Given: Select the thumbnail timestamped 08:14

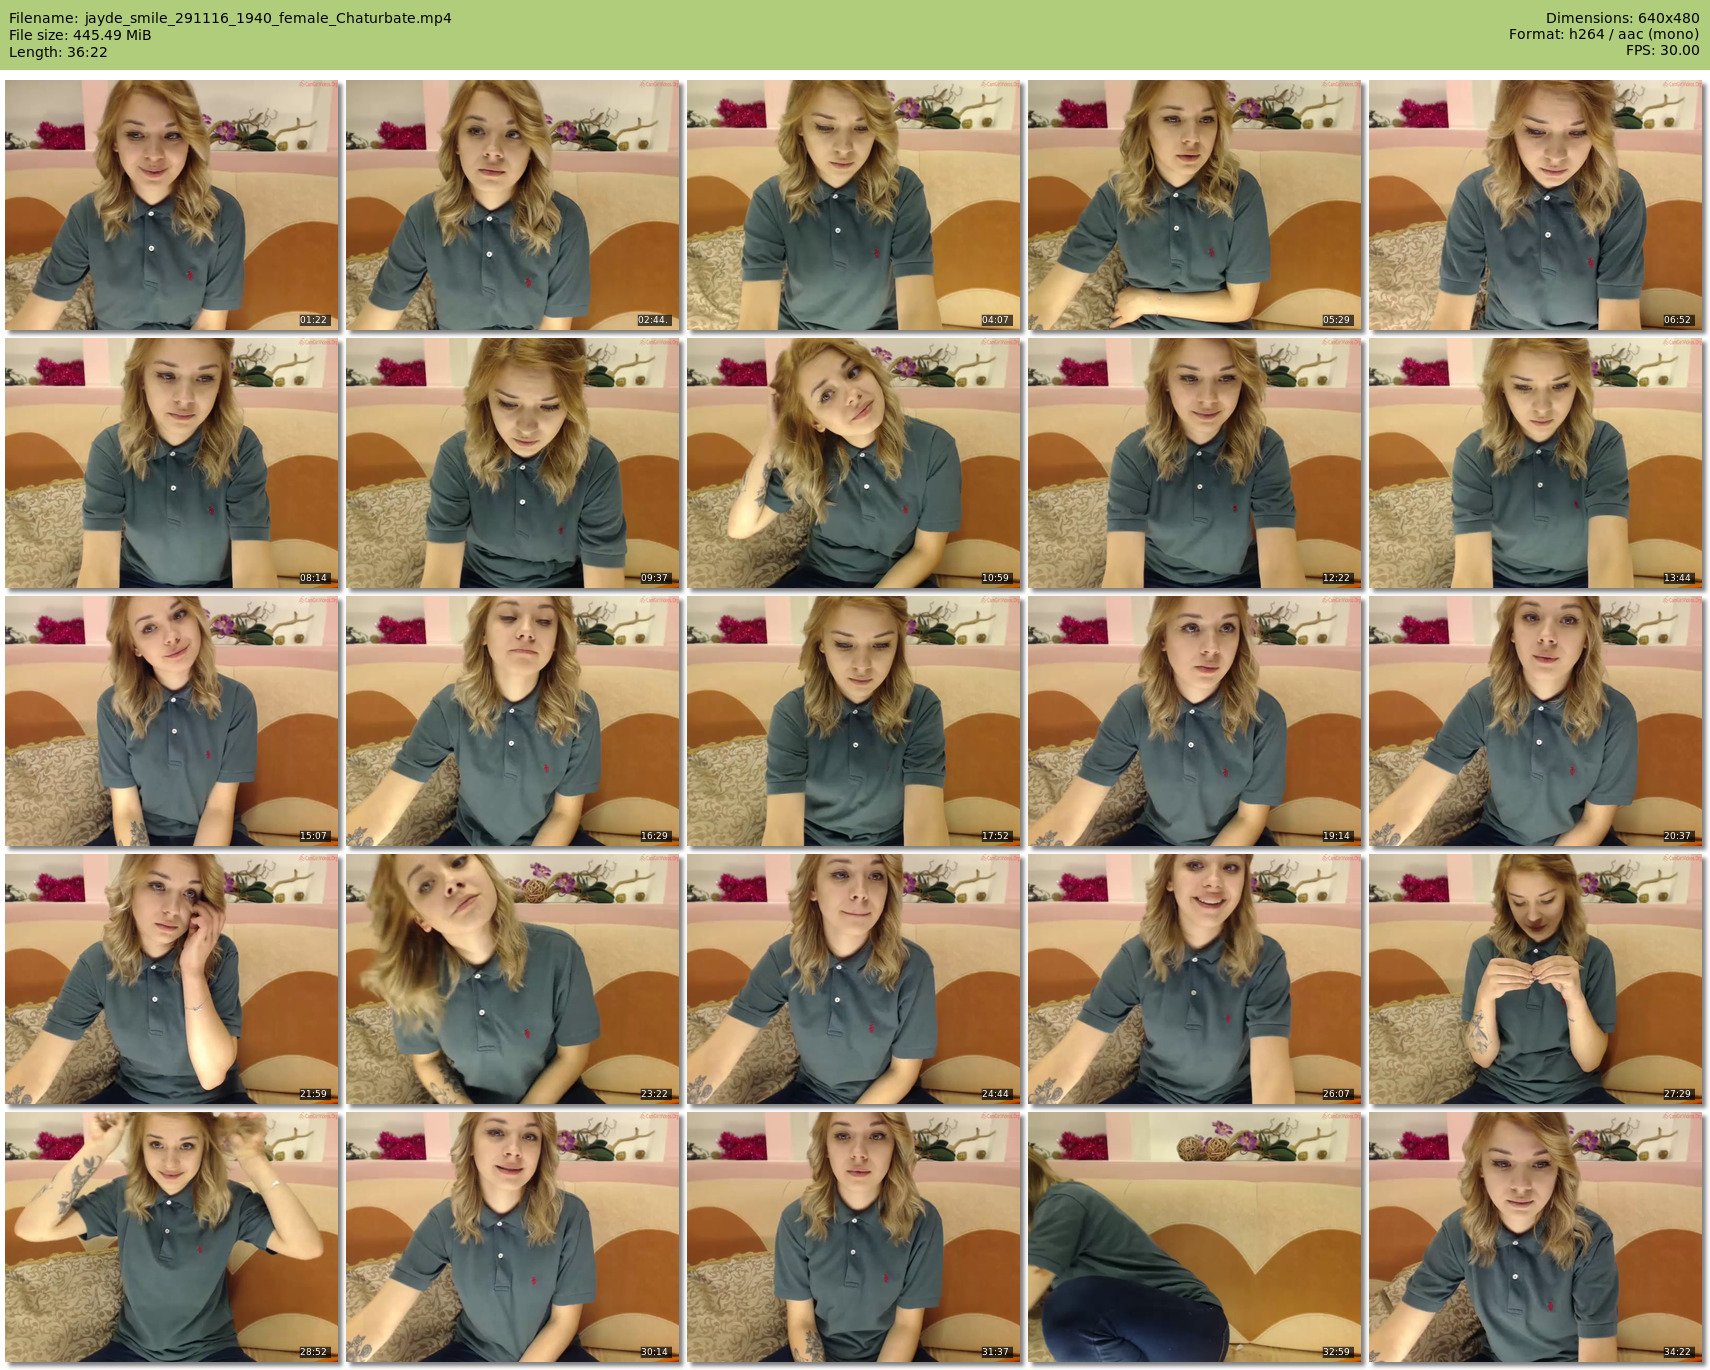Looking at the screenshot, I should tap(171, 463).
